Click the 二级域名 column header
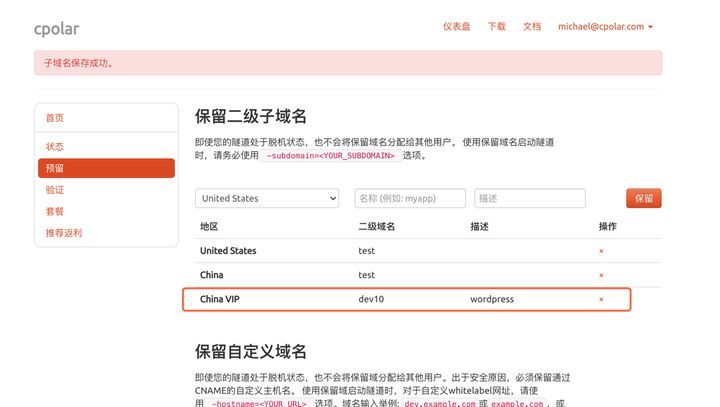 (377, 226)
